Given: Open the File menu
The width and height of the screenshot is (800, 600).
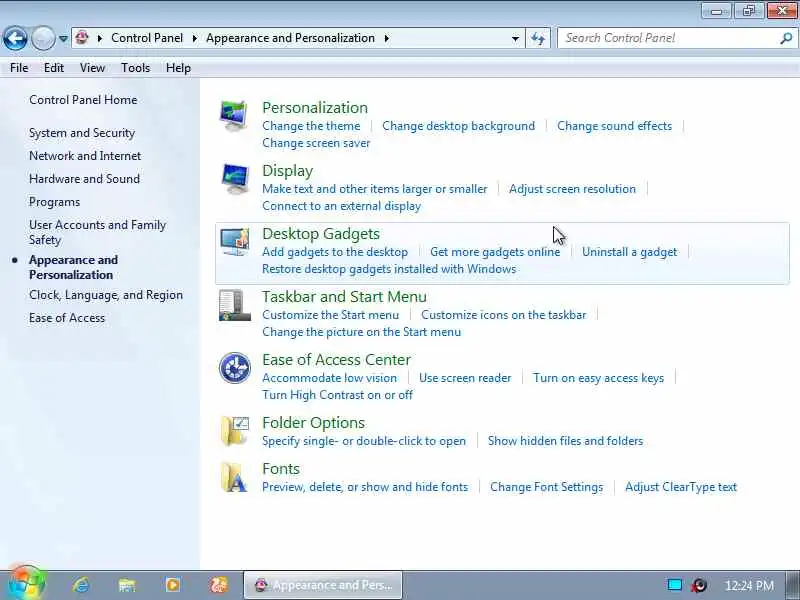Looking at the screenshot, I should point(19,68).
